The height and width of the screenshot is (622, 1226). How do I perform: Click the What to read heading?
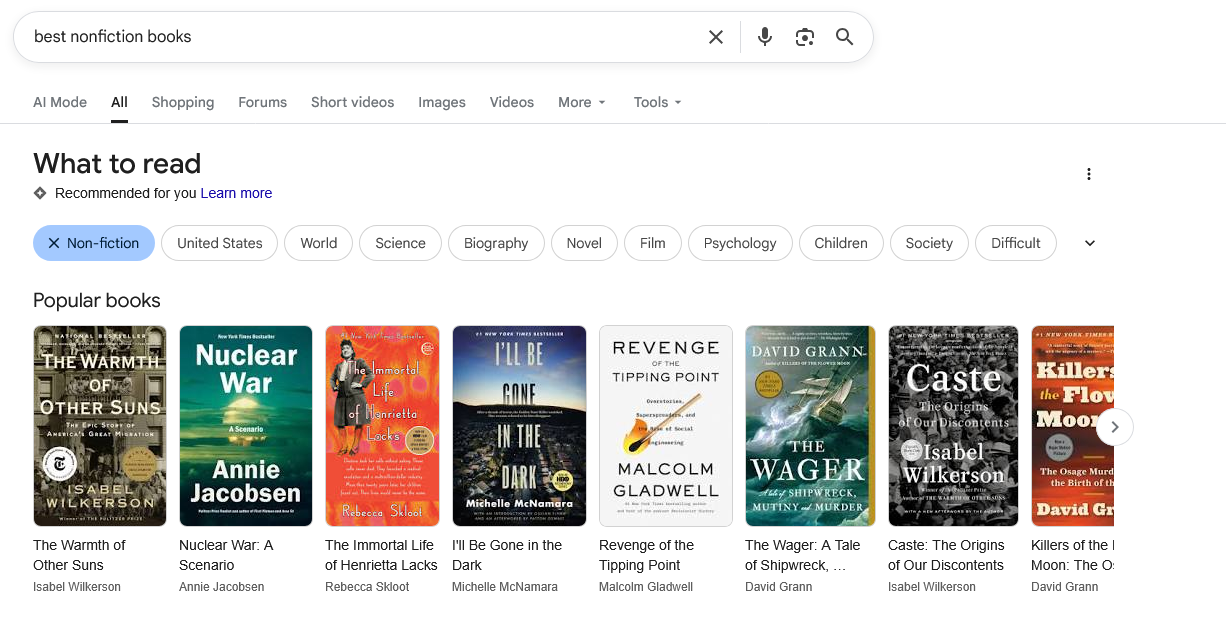[117, 163]
